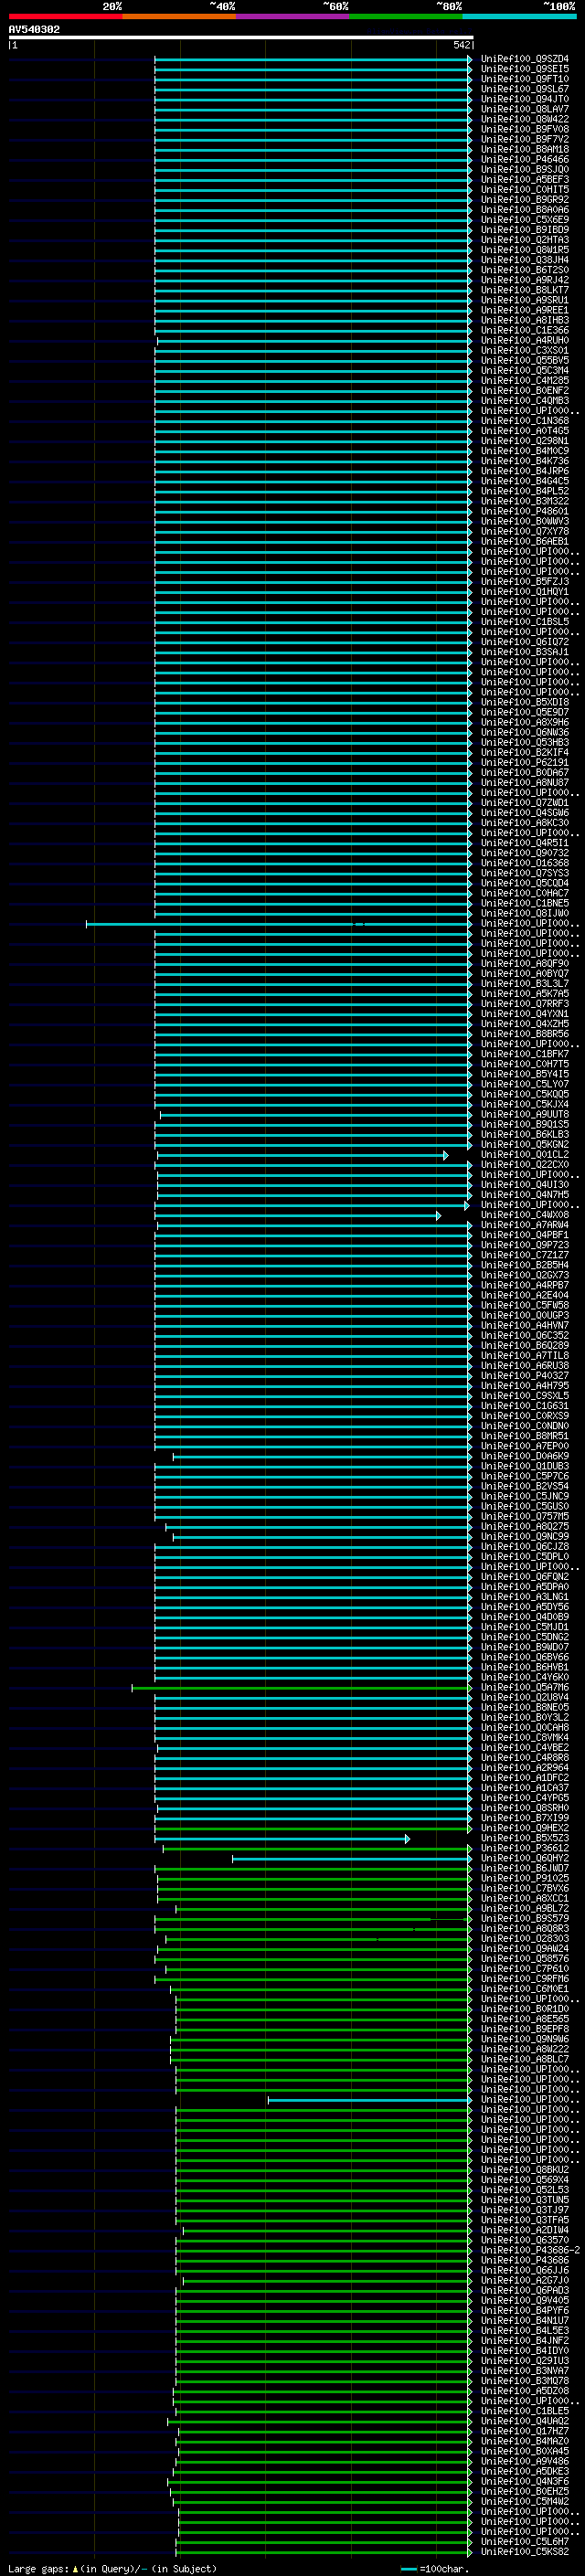Click the short cyan bar for UniRef100_B5X5Z3
Screen dimensions: 585x2576
(282, 1839)
